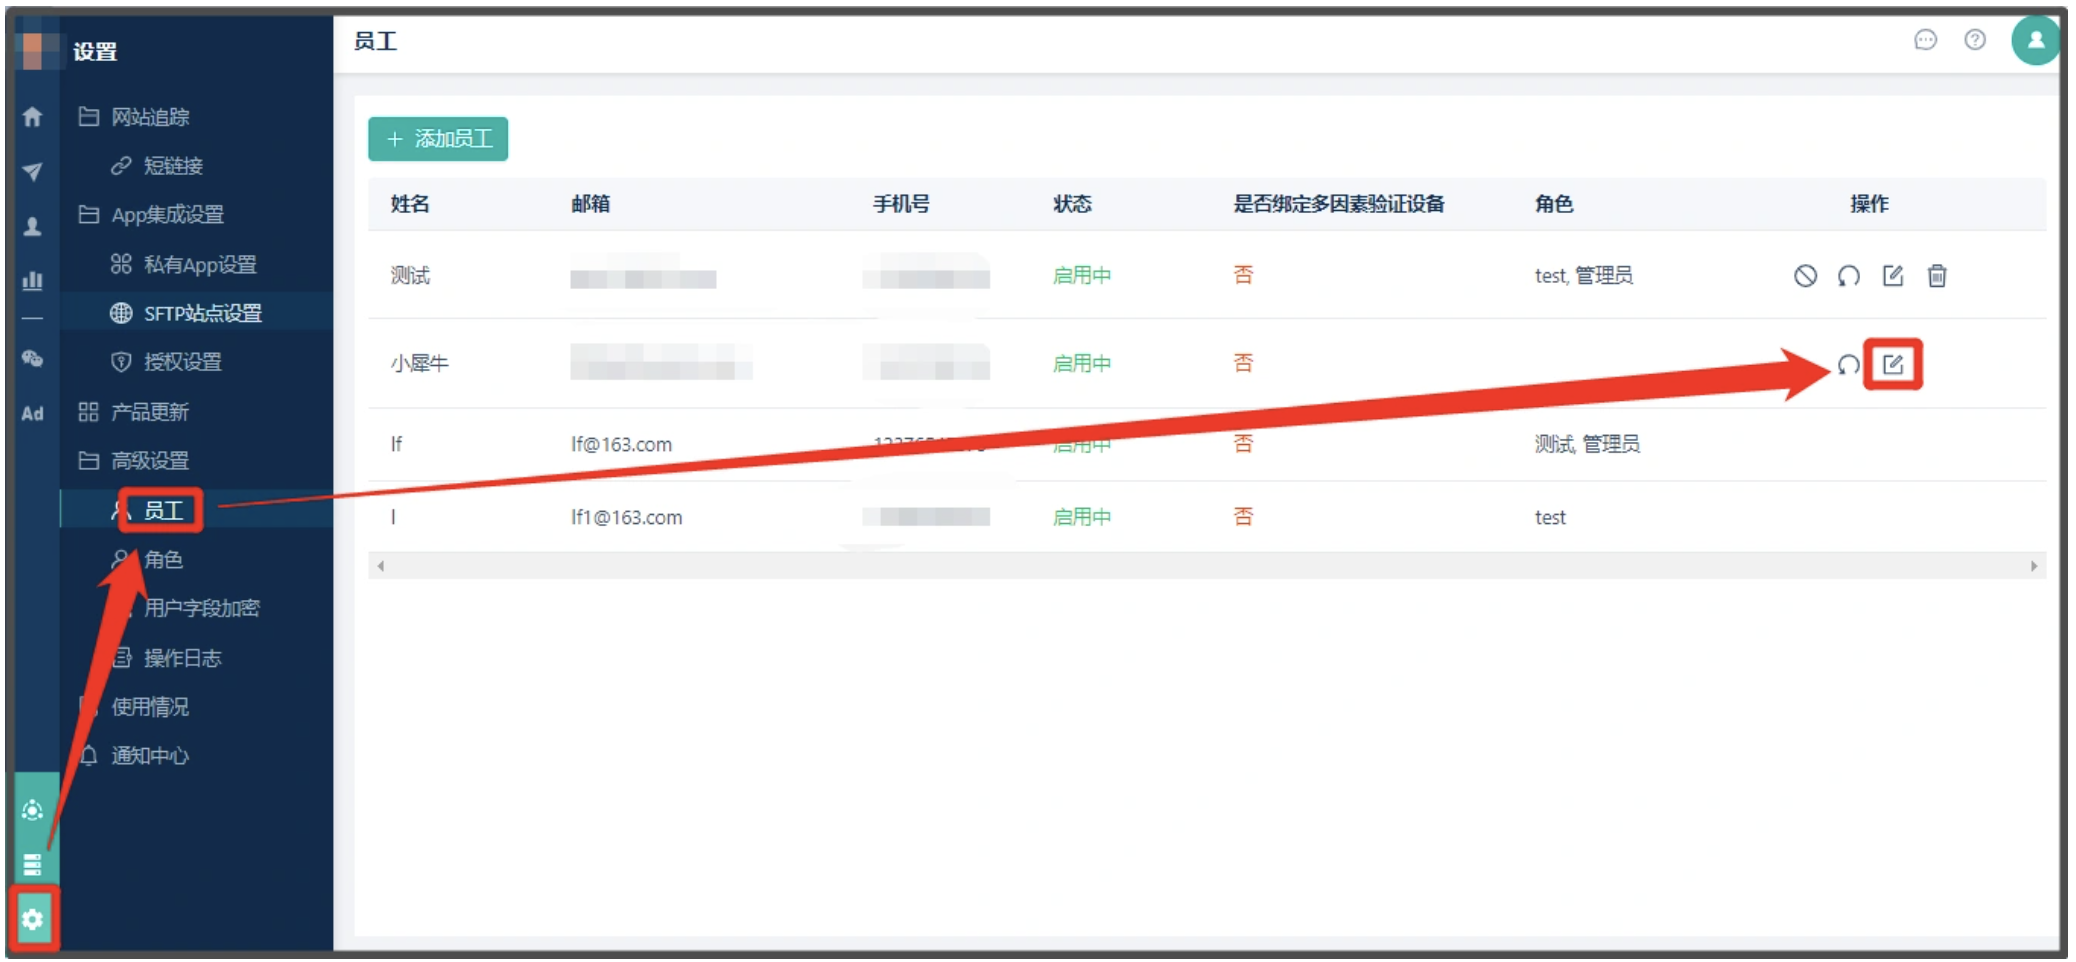Click the user avatar in top-right corner

[2034, 41]
